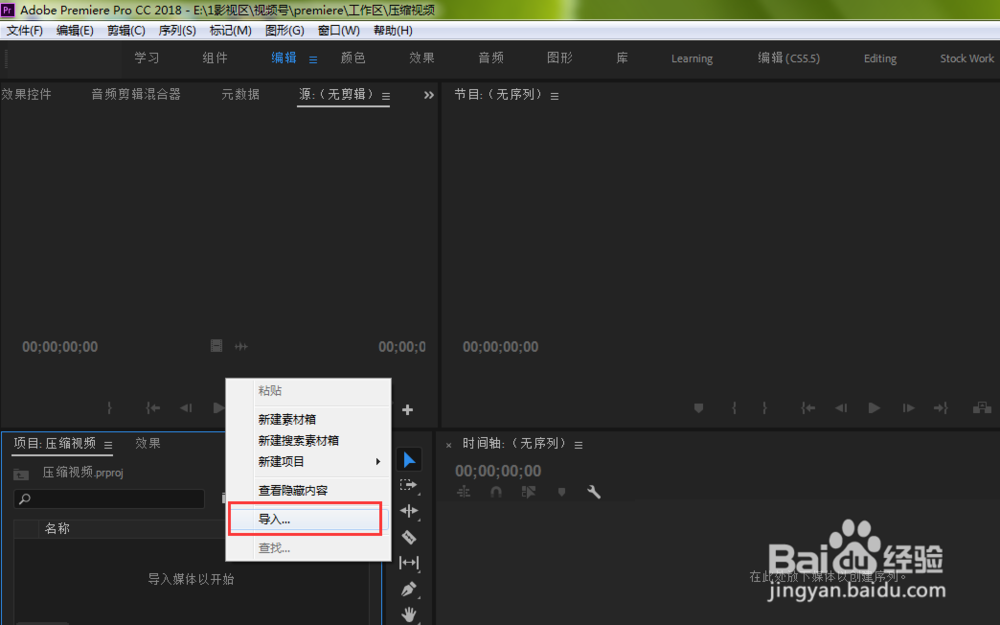Switch to the 效果 workspace
This screenshot has width=1000, height=625.
(422, 58)
